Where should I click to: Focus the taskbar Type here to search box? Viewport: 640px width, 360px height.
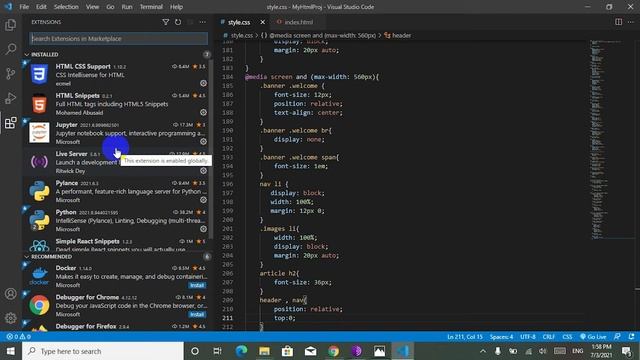click(103, 351)
